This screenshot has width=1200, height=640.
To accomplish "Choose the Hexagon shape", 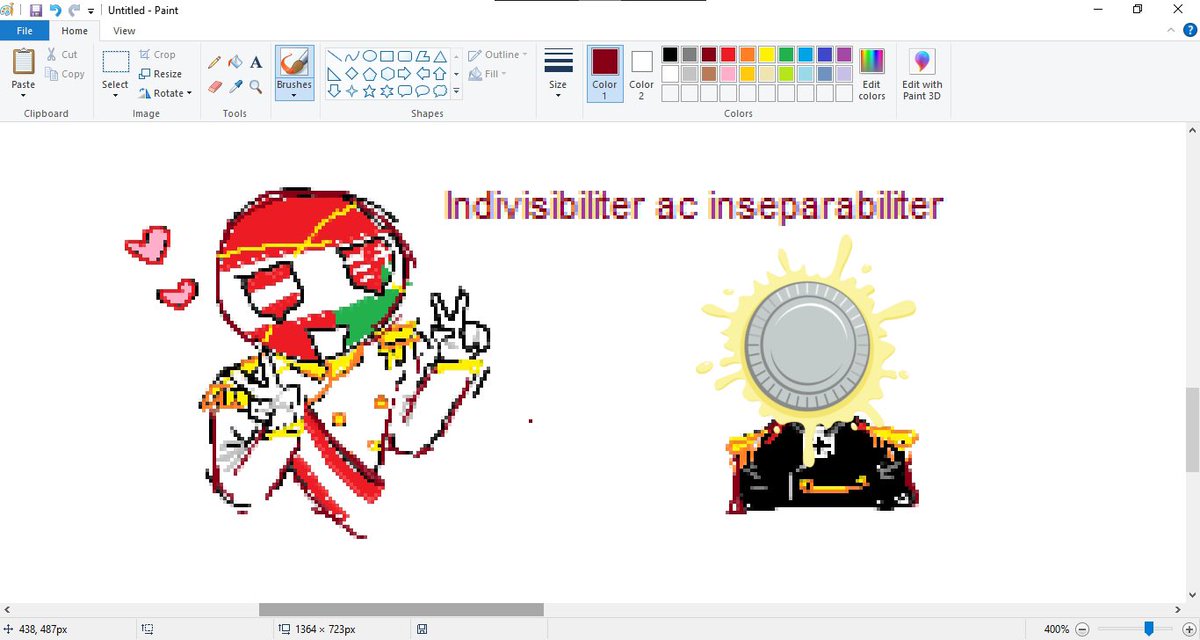I will [388, 73].
